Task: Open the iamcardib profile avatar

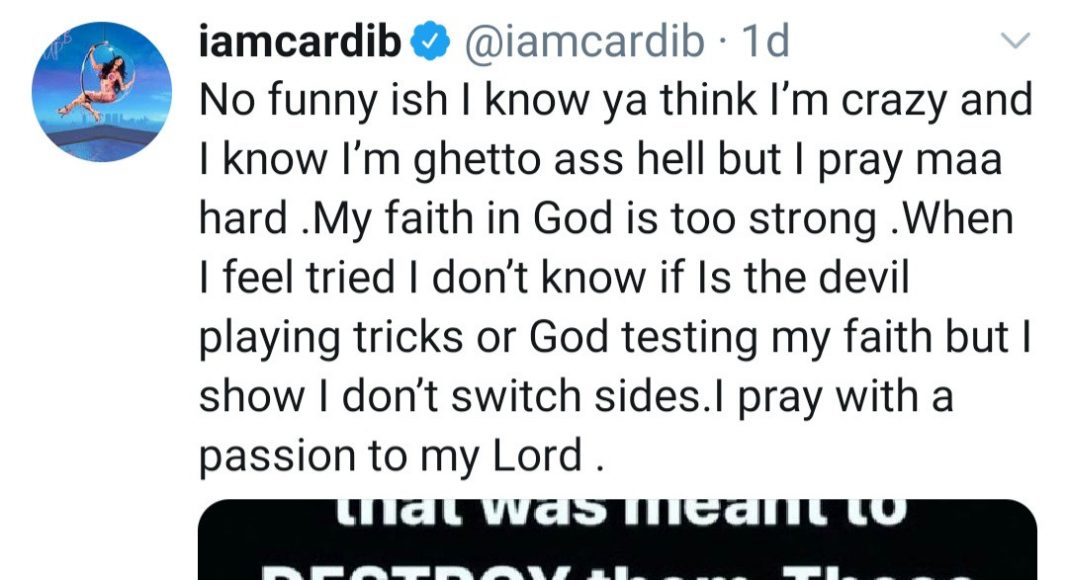Action: (102, 92)
